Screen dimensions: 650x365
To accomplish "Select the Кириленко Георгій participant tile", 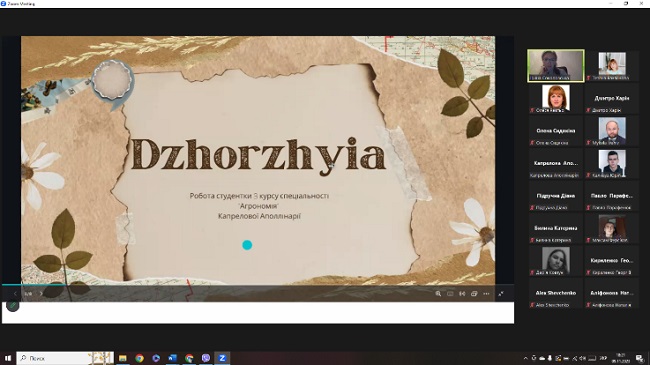I will tap(612, 260).
